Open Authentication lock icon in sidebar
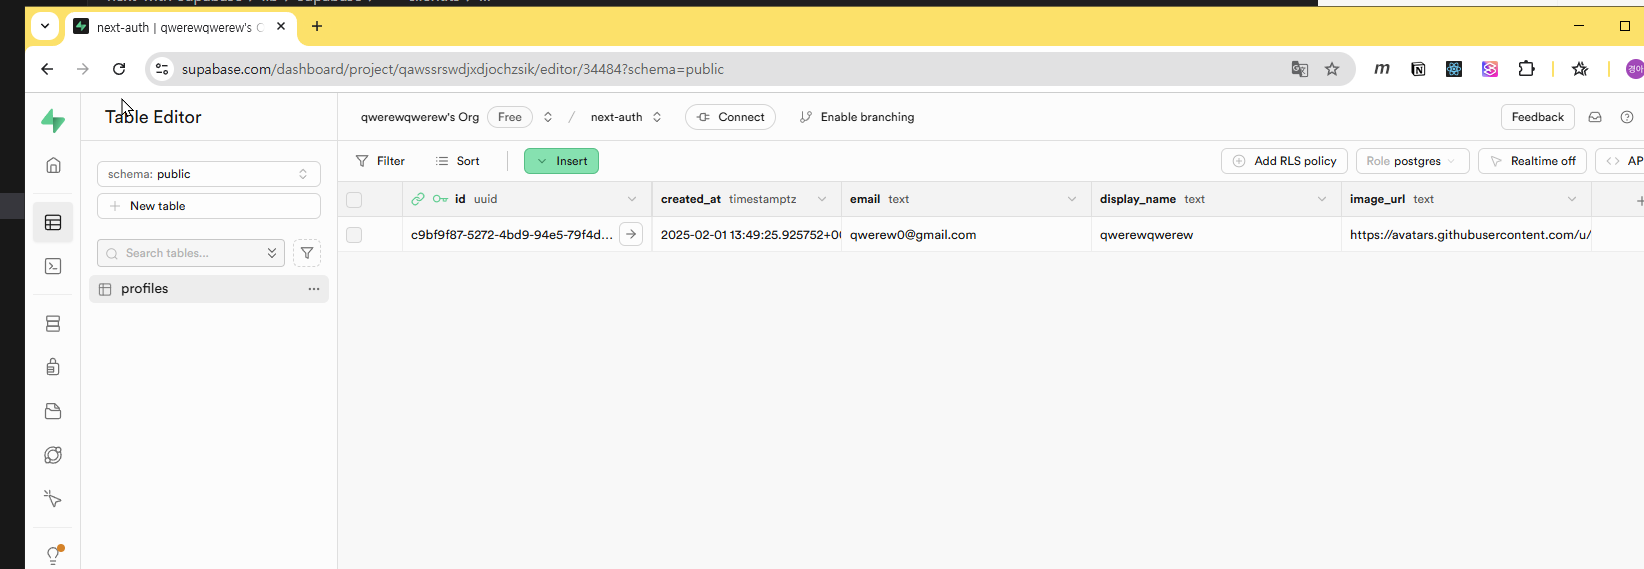The width and height of the screenshot is (1644, 569). [x=53, y=367]
